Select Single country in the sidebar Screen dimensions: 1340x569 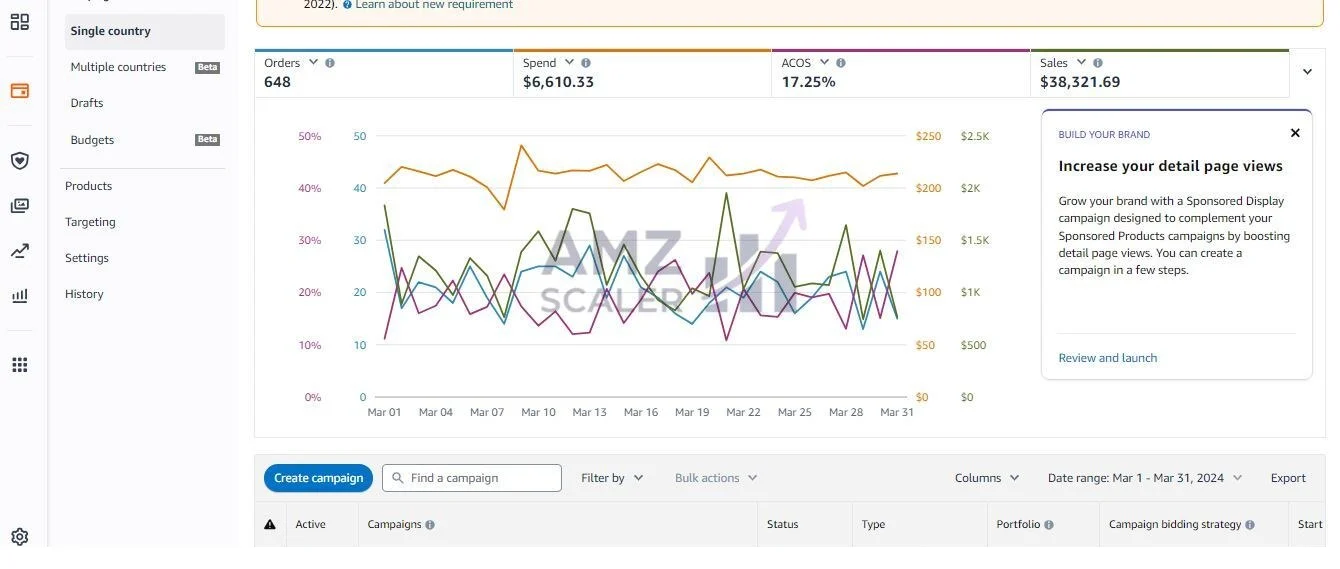pyautogui.click(x=145, y=31)
